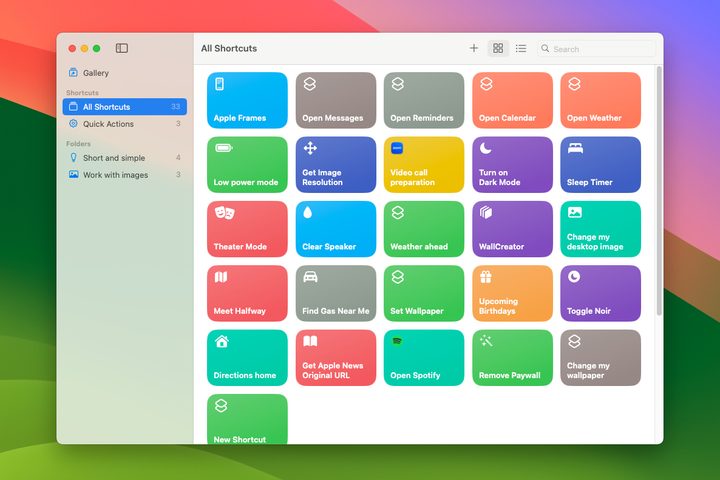Switch to grid view icon
The image size is (720, 480).
point(498,48)
